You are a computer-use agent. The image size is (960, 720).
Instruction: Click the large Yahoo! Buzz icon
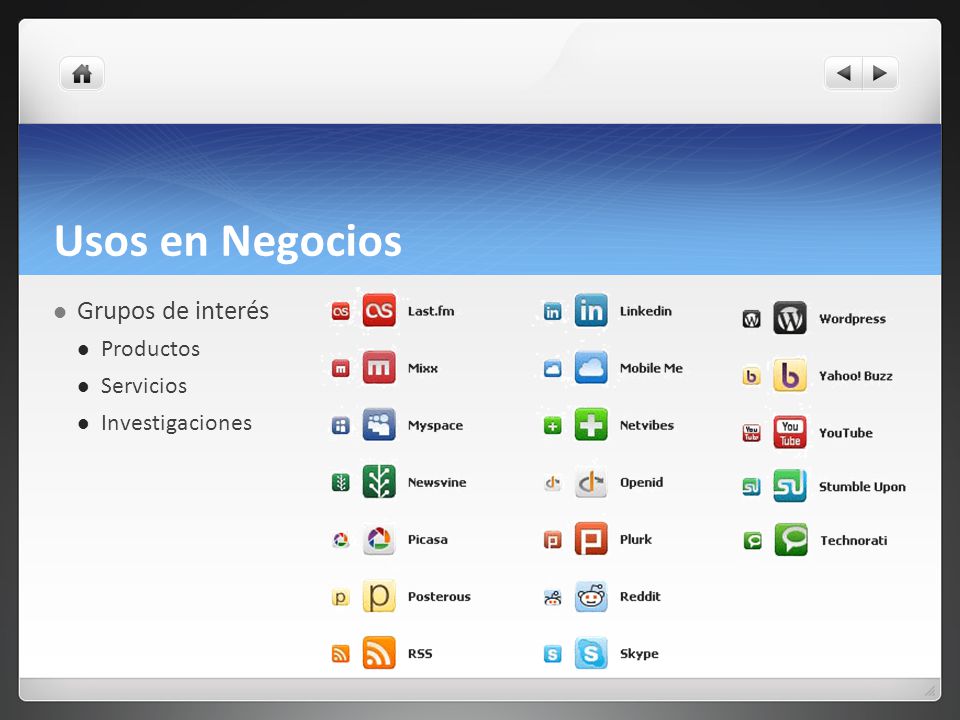(790, 375)
